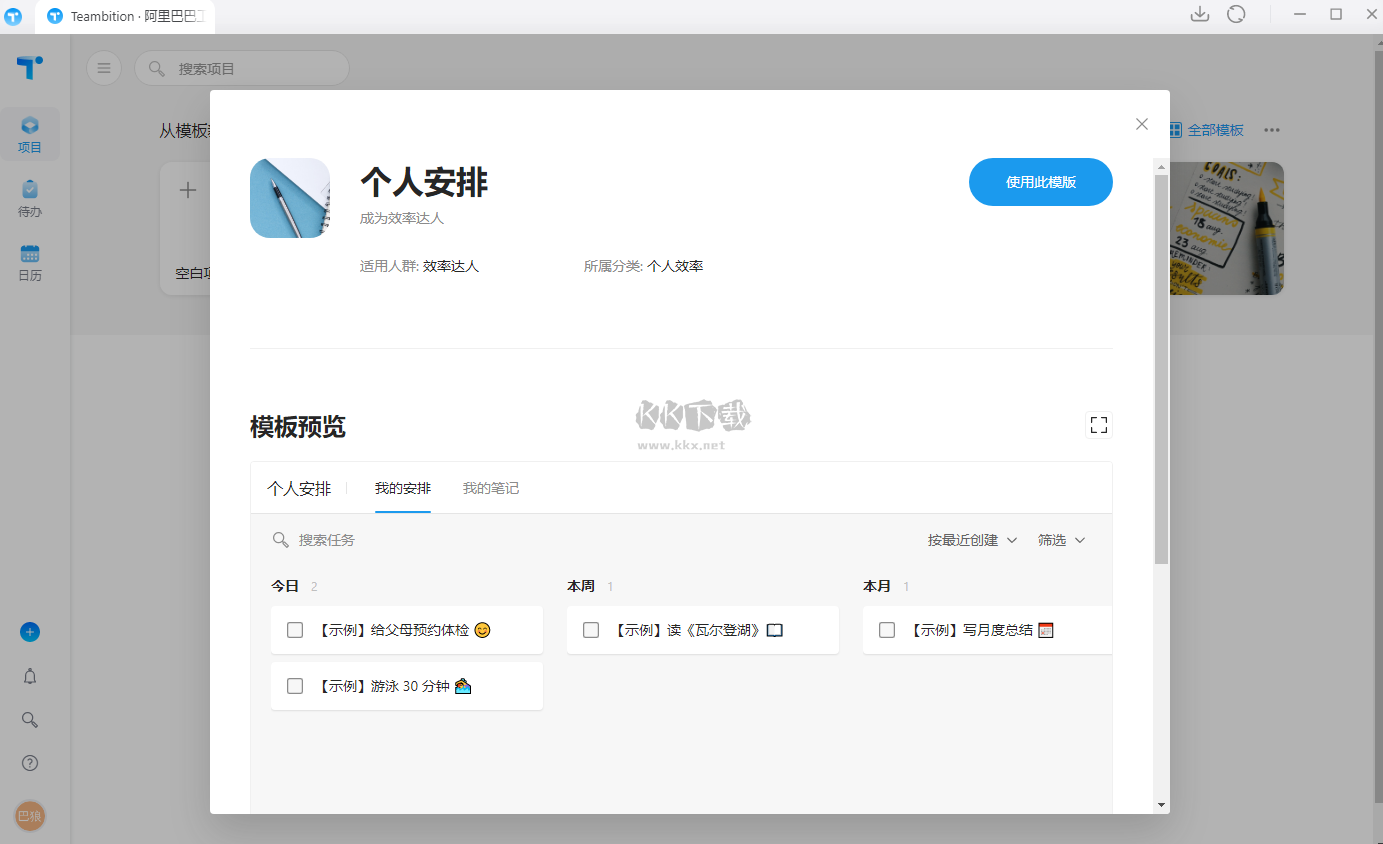Check the 【示例】读《瓦尔登湖》 task checkbox
This screenshot has width=1383, height=844.
coord(590,629)
